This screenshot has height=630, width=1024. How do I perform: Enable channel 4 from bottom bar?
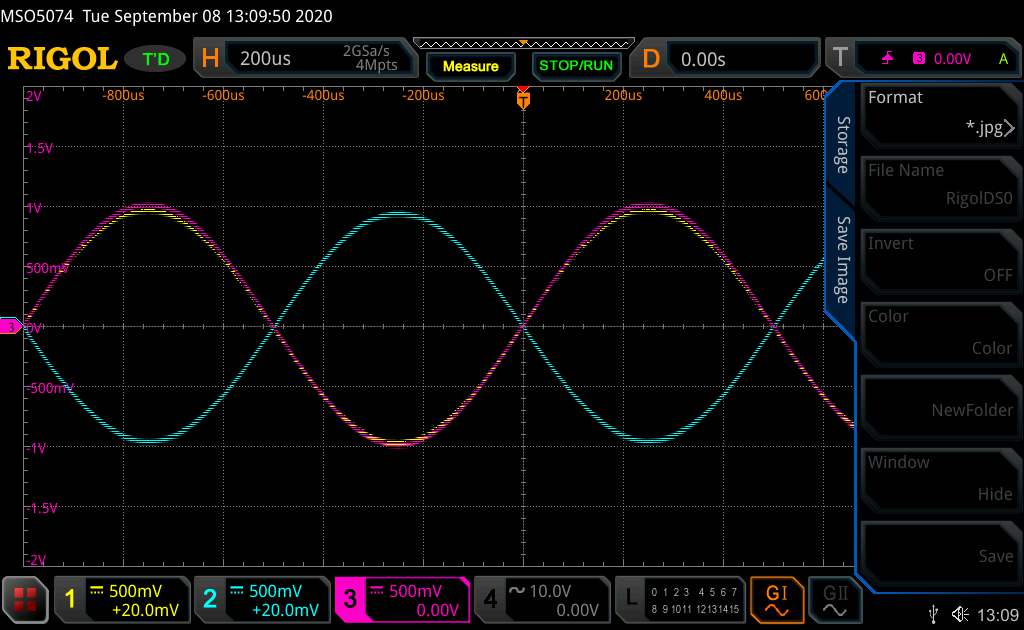tap(540, 598)
